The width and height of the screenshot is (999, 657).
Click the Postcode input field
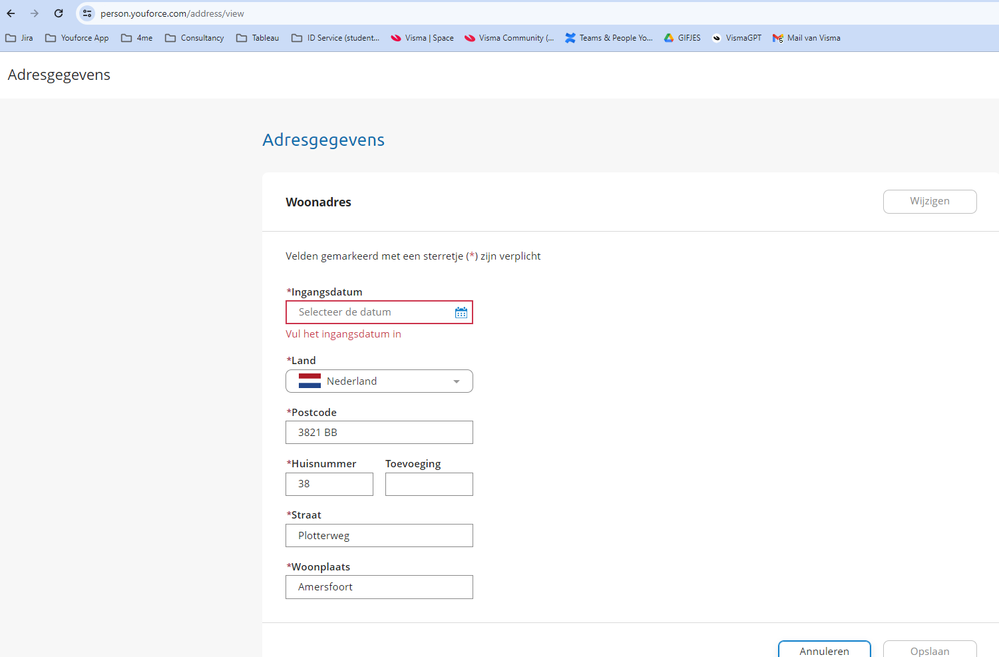tap(379, 432)
